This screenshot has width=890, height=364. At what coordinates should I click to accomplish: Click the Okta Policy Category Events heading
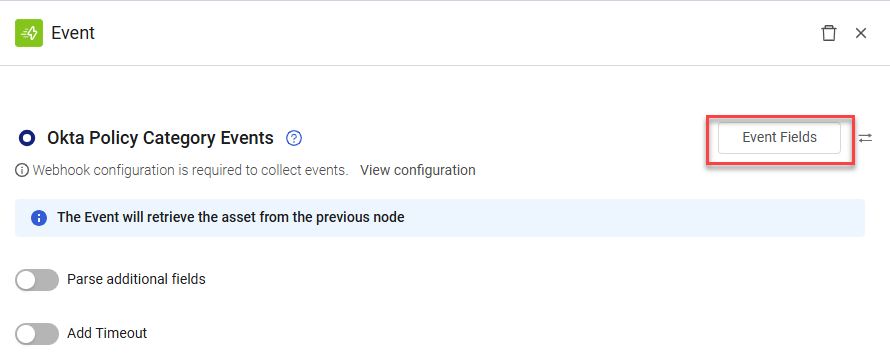pos(160,138)
